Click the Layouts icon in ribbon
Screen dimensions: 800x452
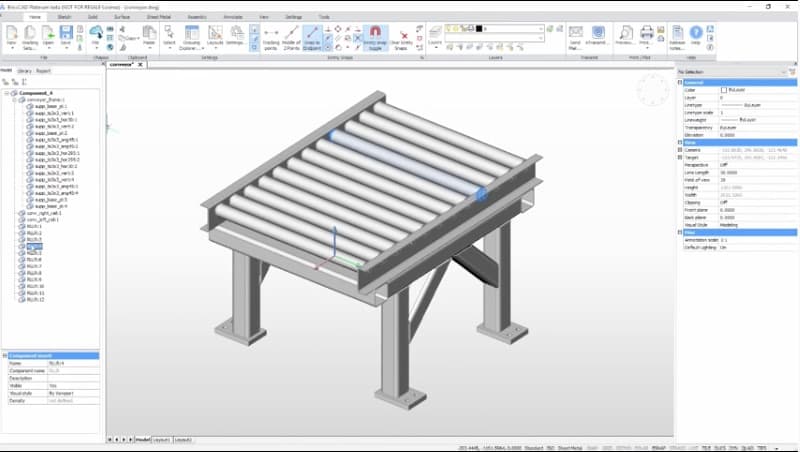[x=215, y=33]
